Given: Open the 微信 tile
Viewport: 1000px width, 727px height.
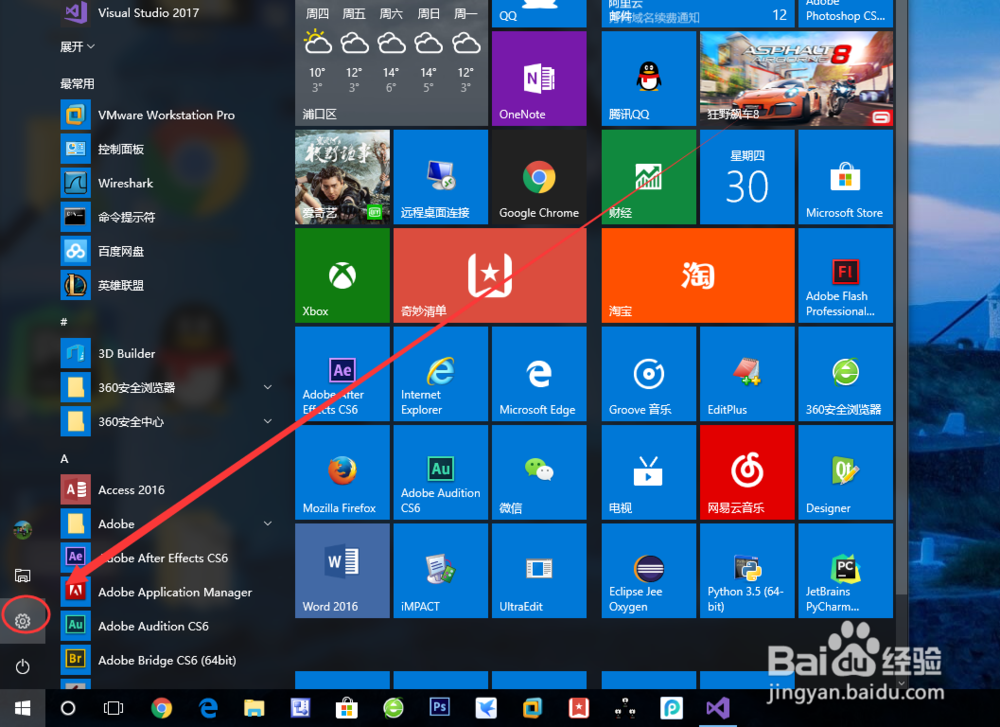Looking at the screenshot, I should pyautogui.click(x=539, y=472).
